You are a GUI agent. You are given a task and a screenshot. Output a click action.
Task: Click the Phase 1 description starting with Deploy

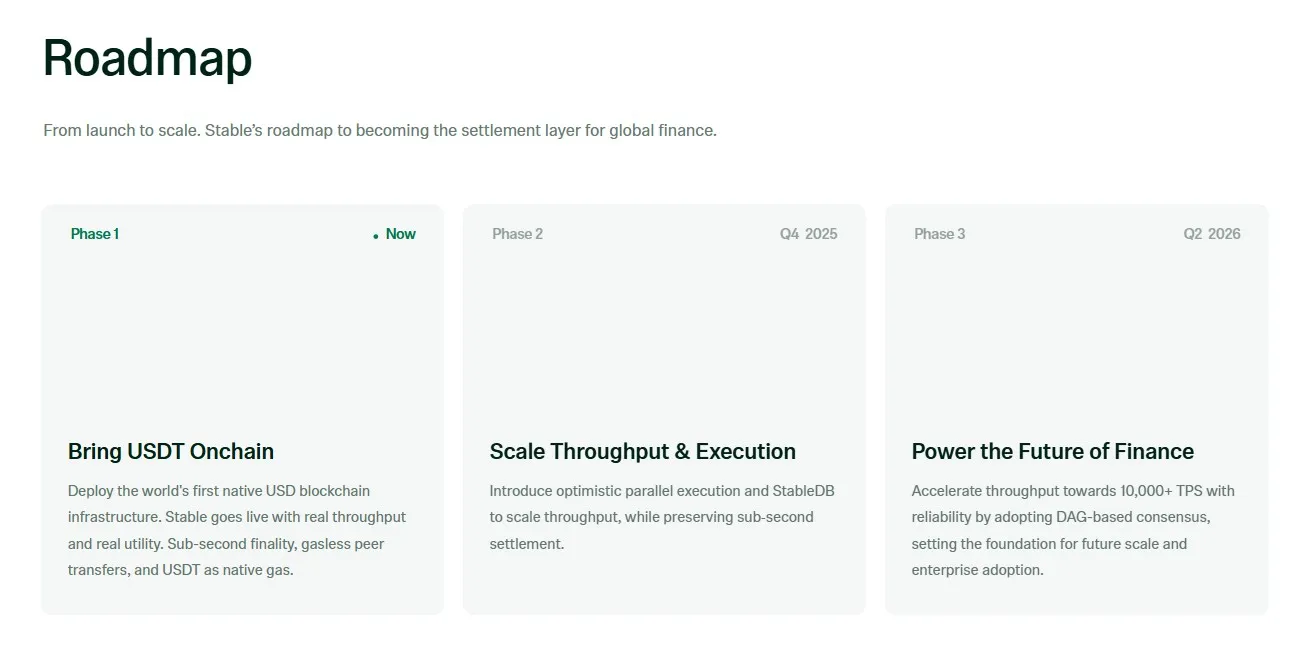tap(237, 530)
